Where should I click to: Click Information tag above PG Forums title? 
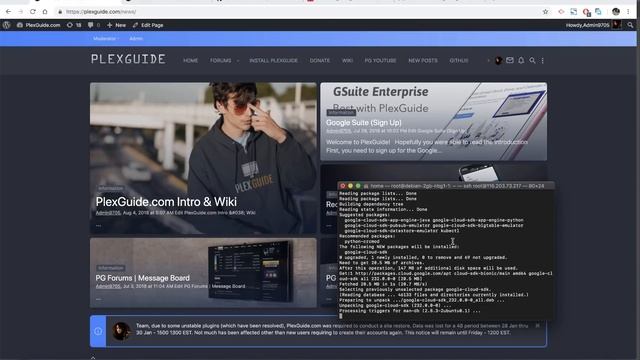click(111, 268)
